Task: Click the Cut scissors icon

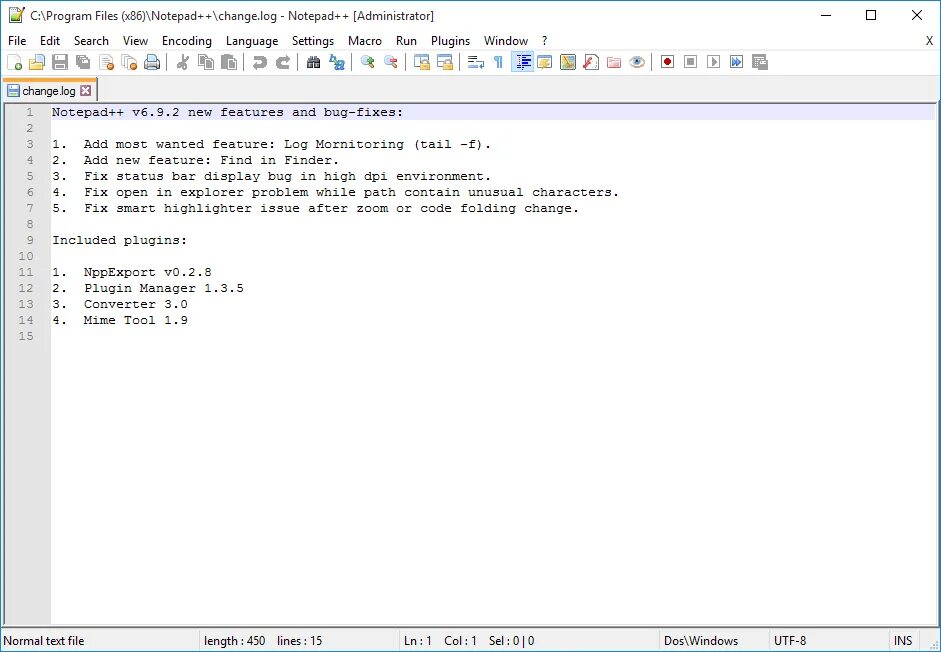Action: (x=182, y=62)
